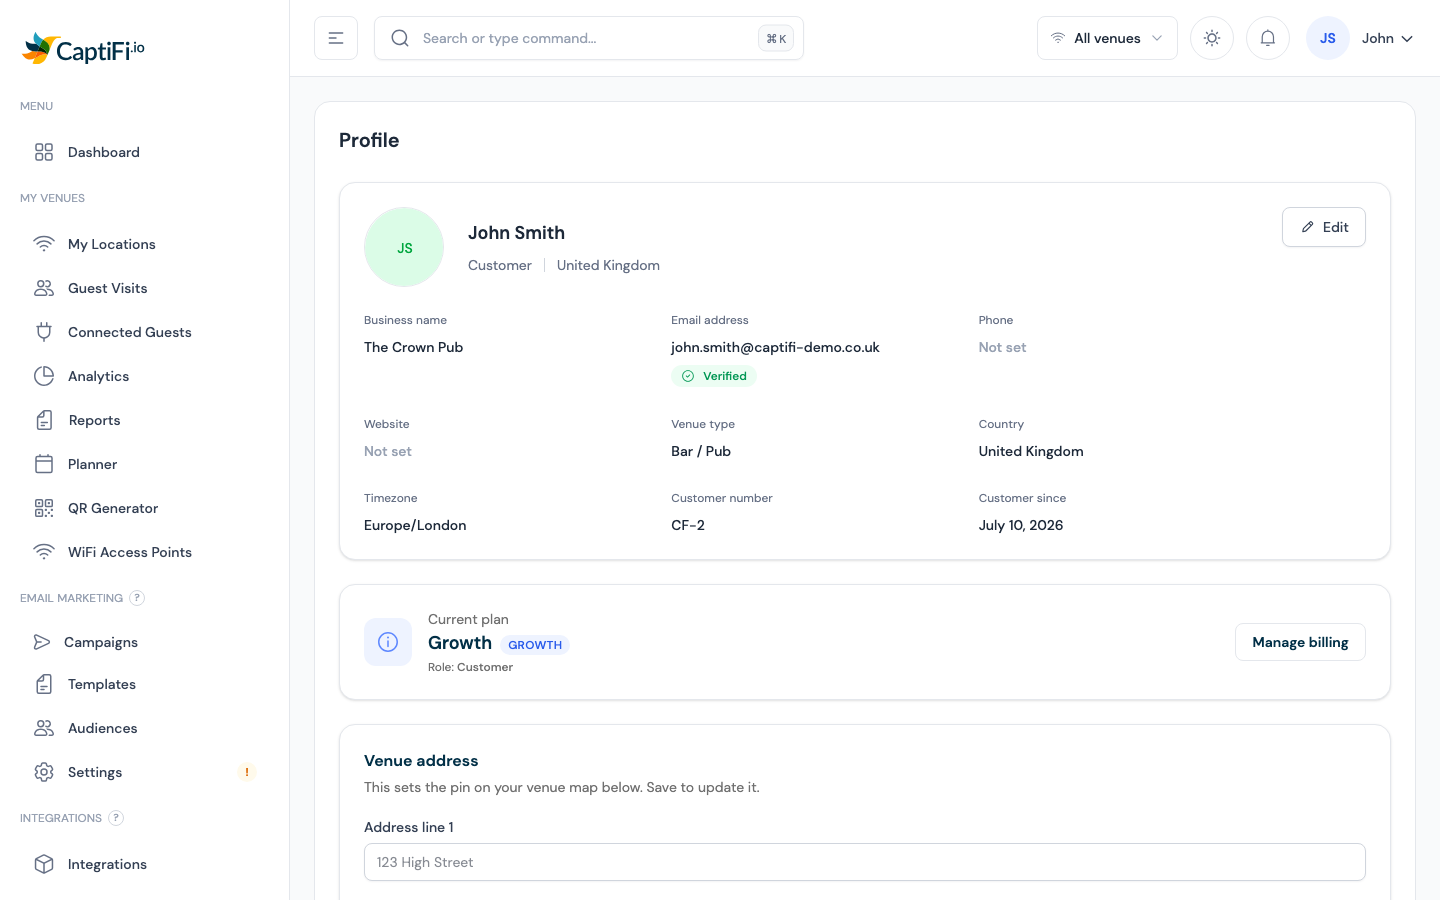Expand the John user menu chevron

point(1407,39)
